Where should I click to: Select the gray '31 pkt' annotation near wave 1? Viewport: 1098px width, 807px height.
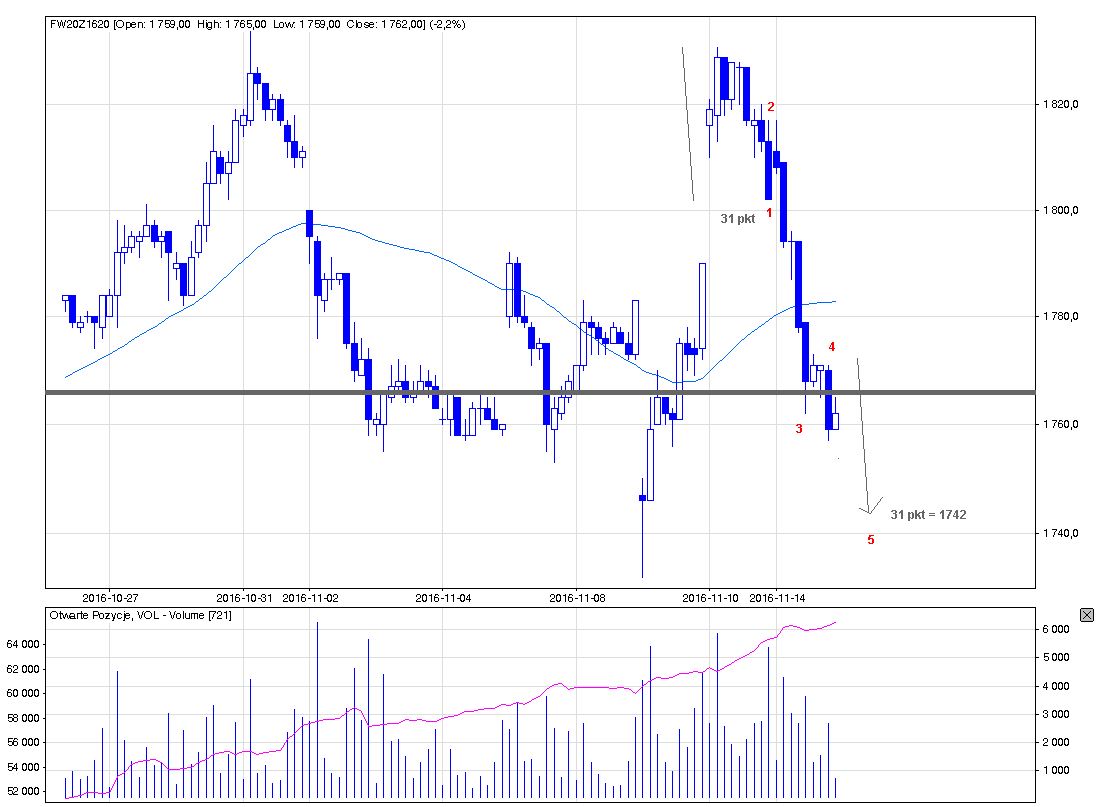click(737, 219)
